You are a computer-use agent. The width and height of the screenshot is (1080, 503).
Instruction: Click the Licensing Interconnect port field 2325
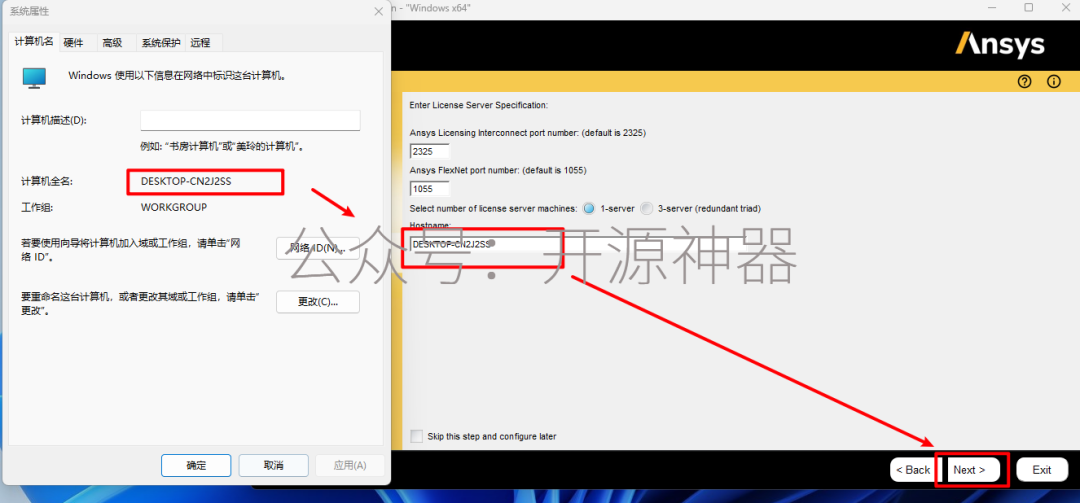tap(430, 151)
